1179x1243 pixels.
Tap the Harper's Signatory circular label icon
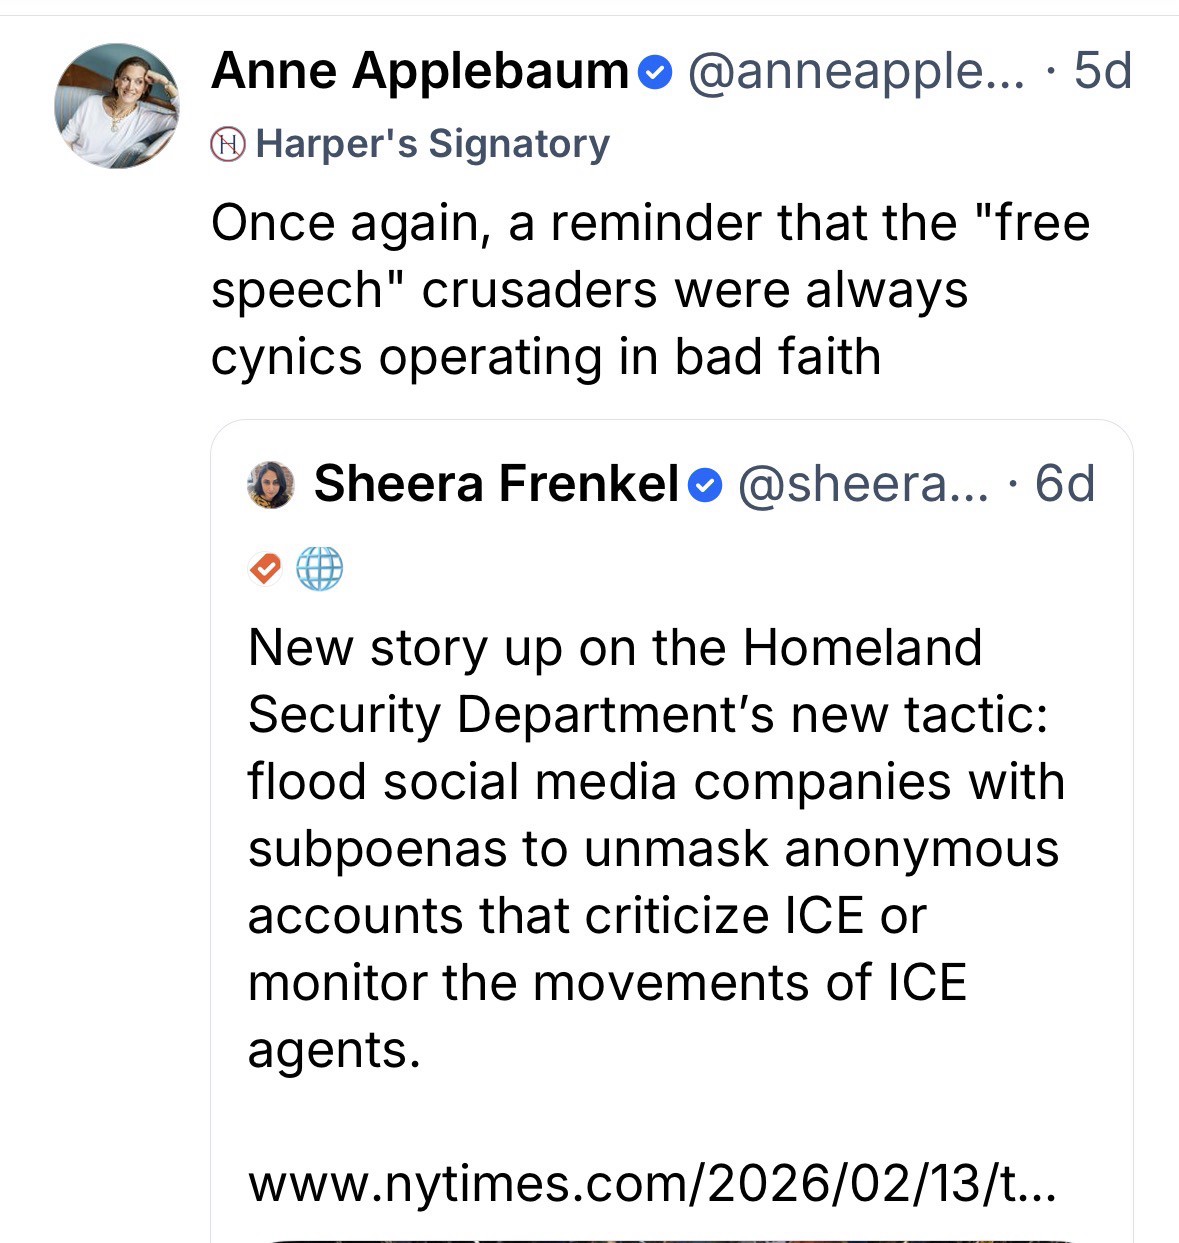(x=228, y=145)
